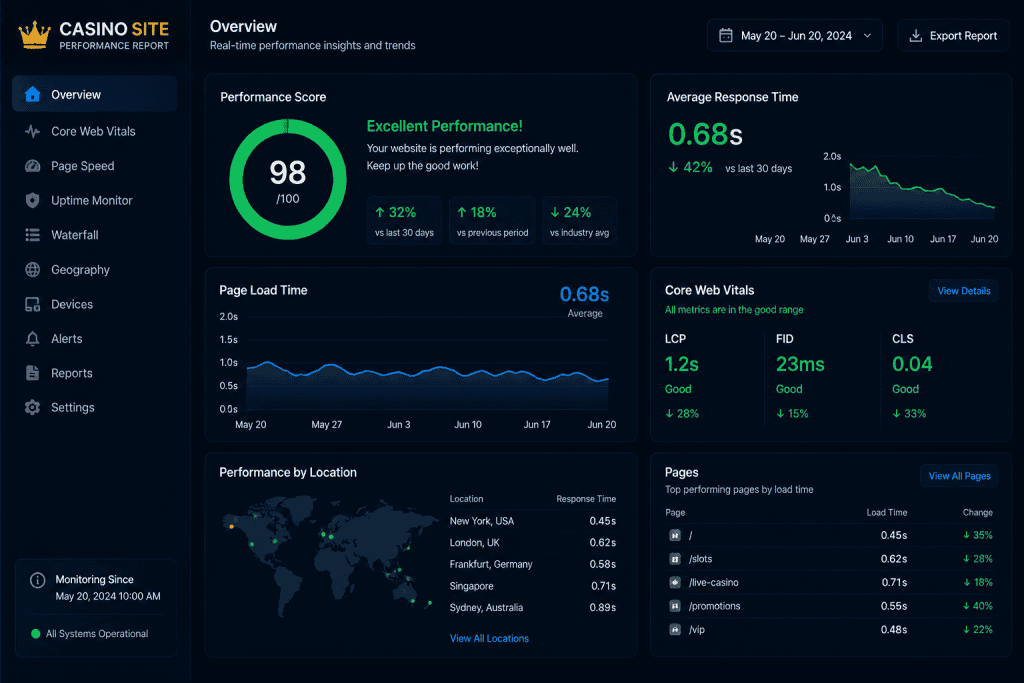Click the Monitoring Since info icon

(x=38, y=580)
